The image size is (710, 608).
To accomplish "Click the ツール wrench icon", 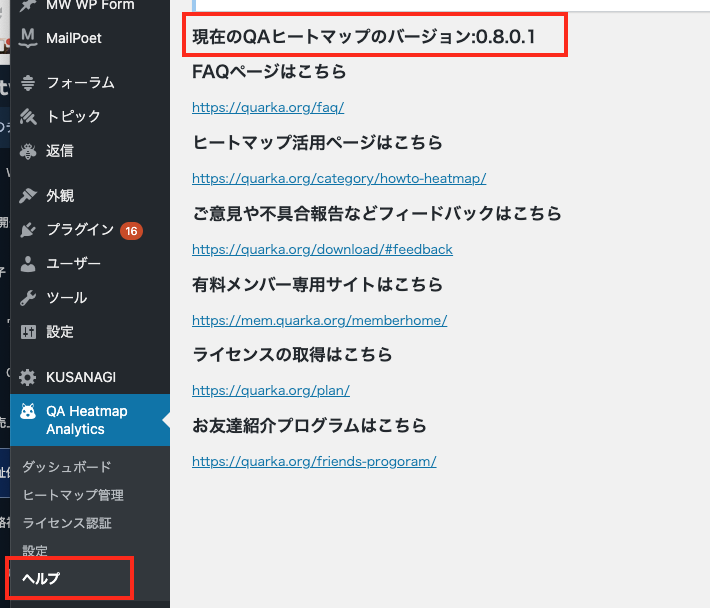I will coord(28,298).
